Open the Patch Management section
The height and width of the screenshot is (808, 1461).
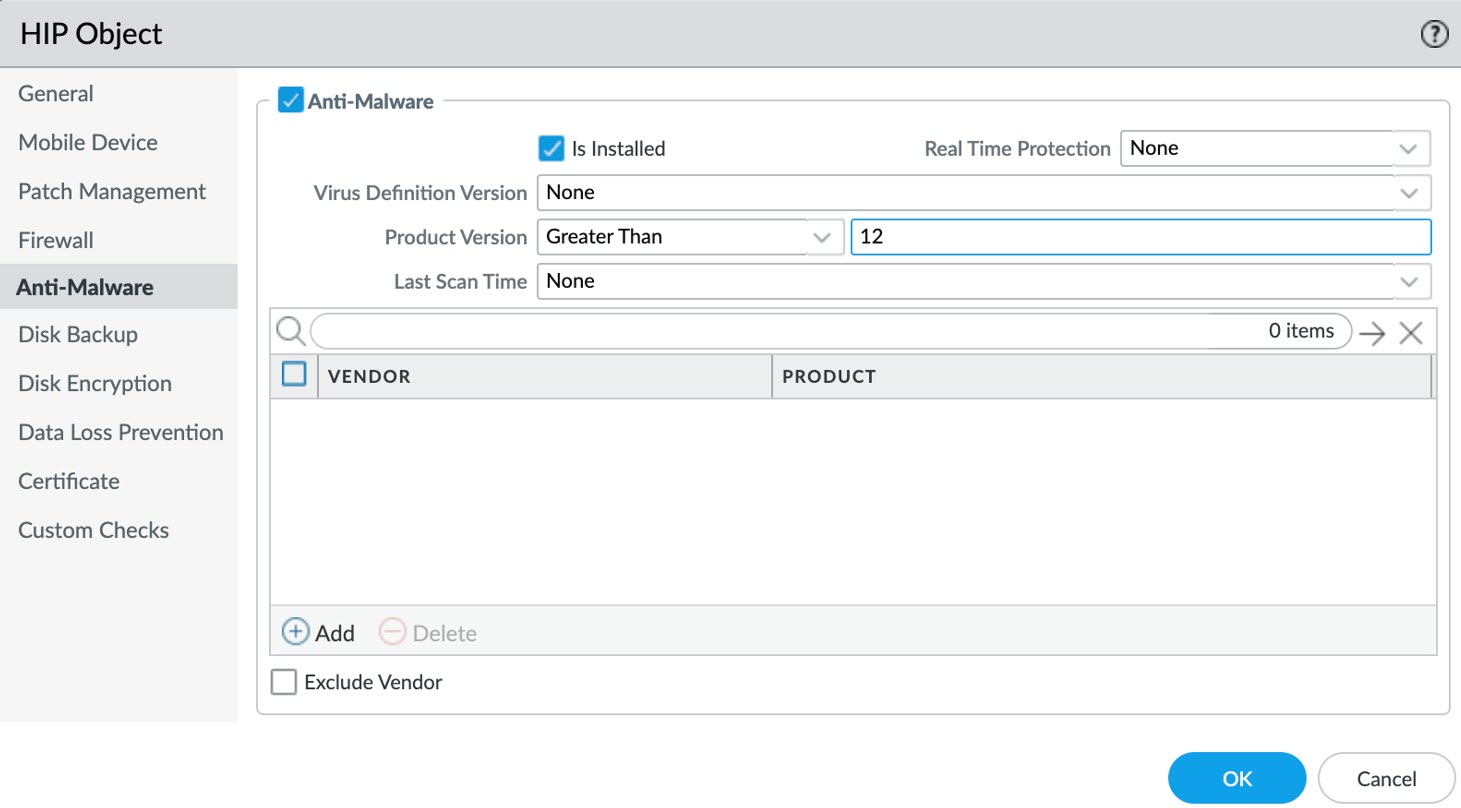[x=112, y=191]
